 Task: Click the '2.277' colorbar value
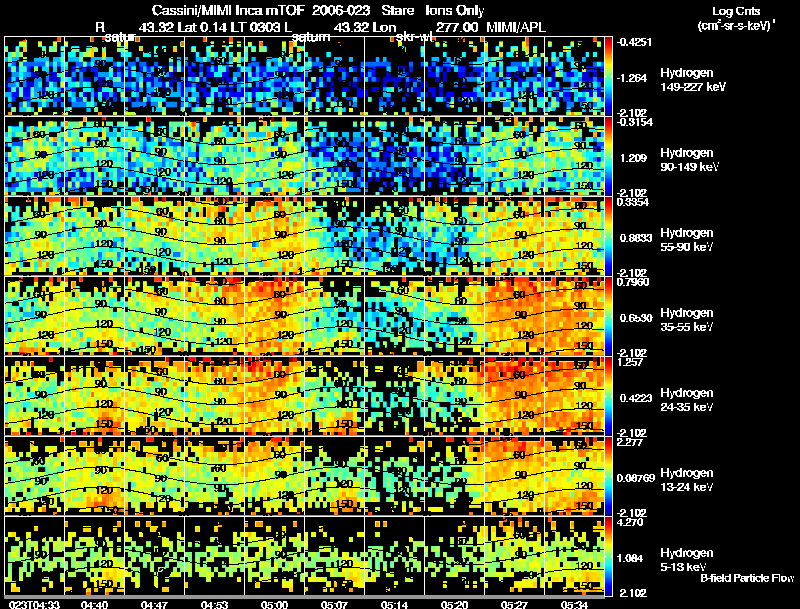pos(630,443)
